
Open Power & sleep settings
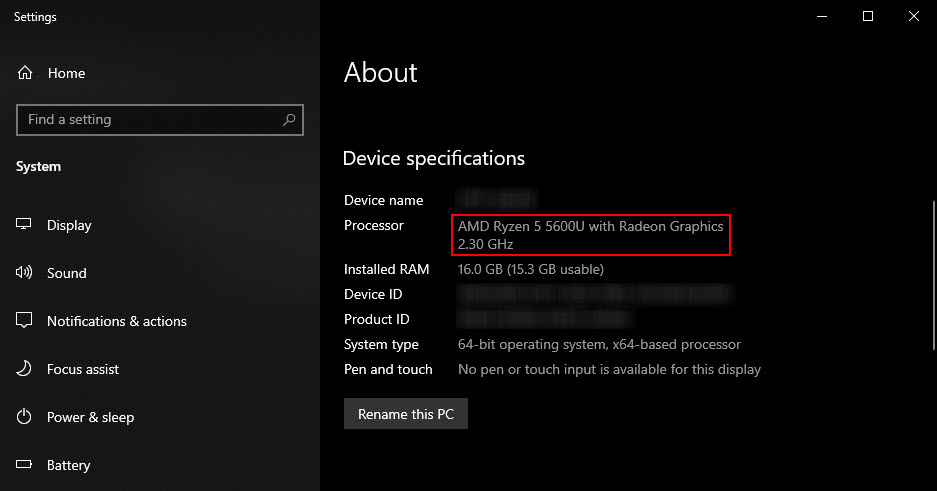[x=90, y=417]
